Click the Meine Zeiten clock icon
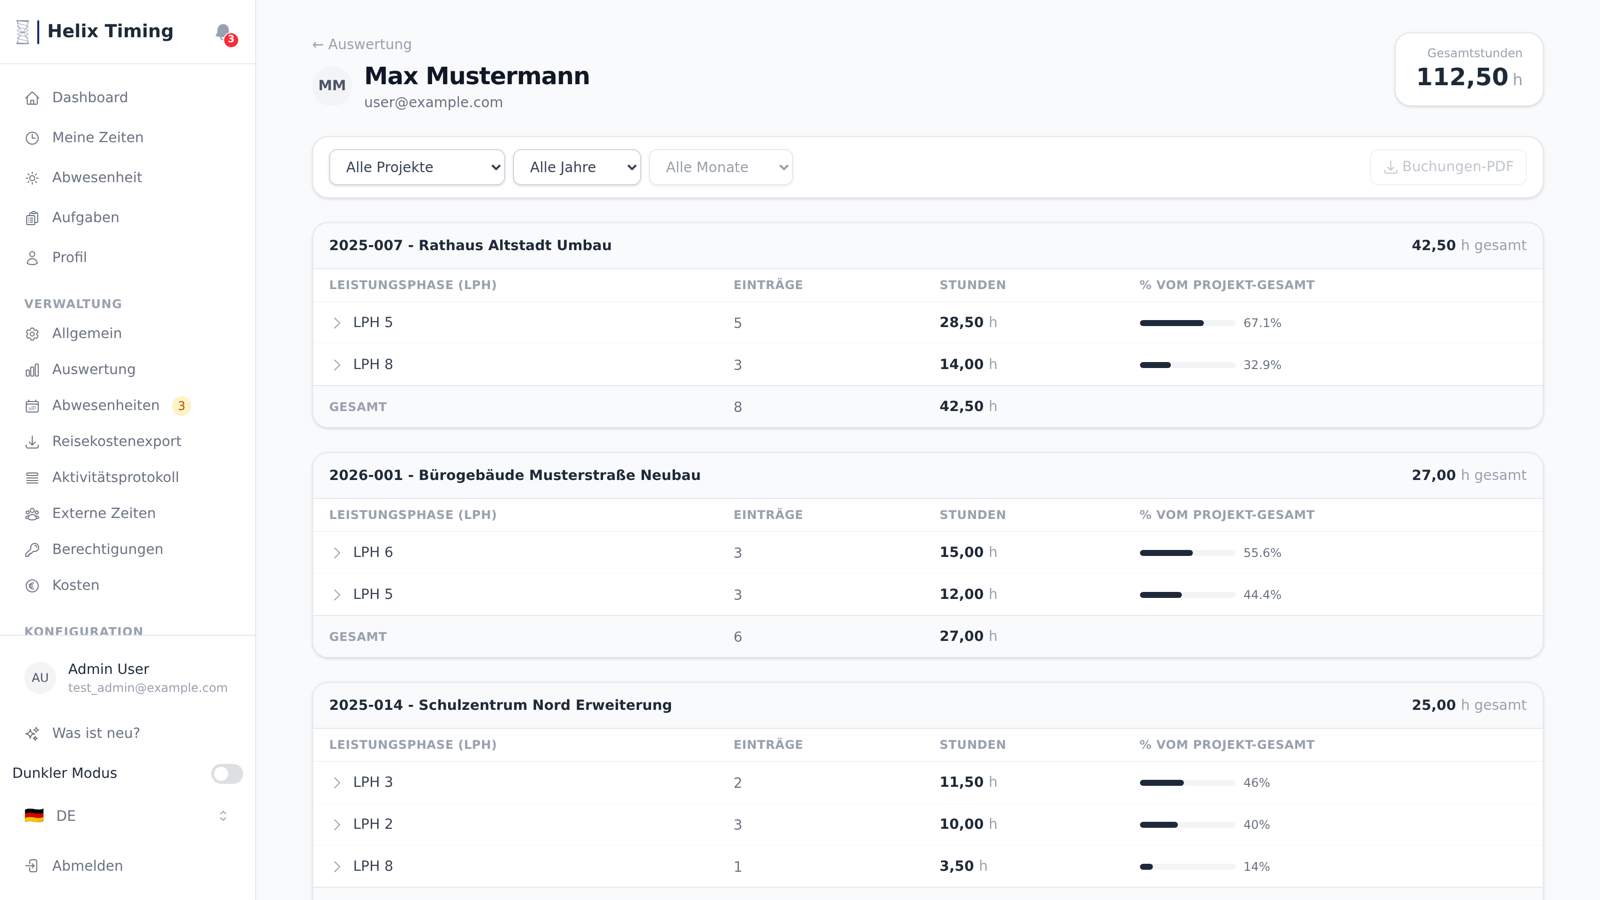Screen dimensions: 1600x900 (x=32, y=138)
